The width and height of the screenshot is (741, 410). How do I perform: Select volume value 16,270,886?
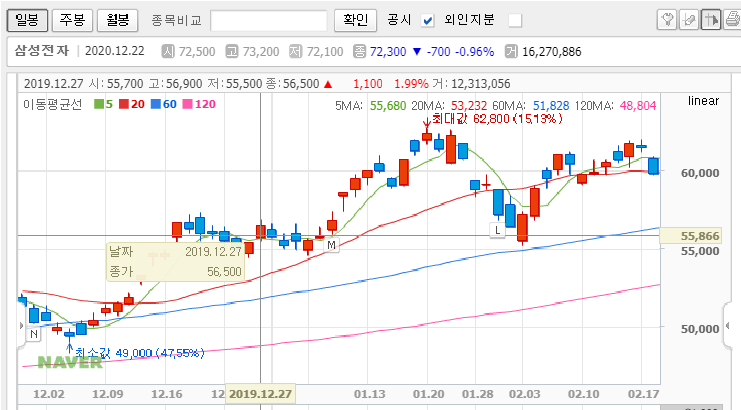coord(551,51)
